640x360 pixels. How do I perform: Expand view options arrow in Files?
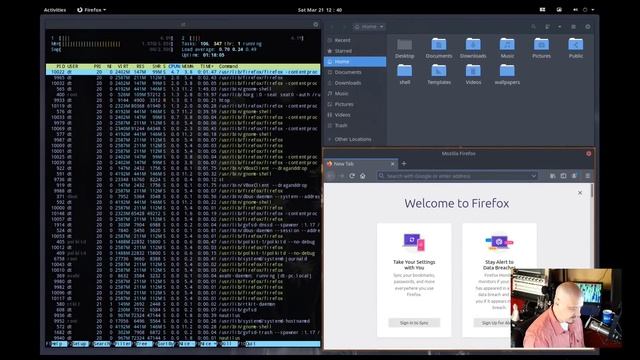click(x=559, y=27)
